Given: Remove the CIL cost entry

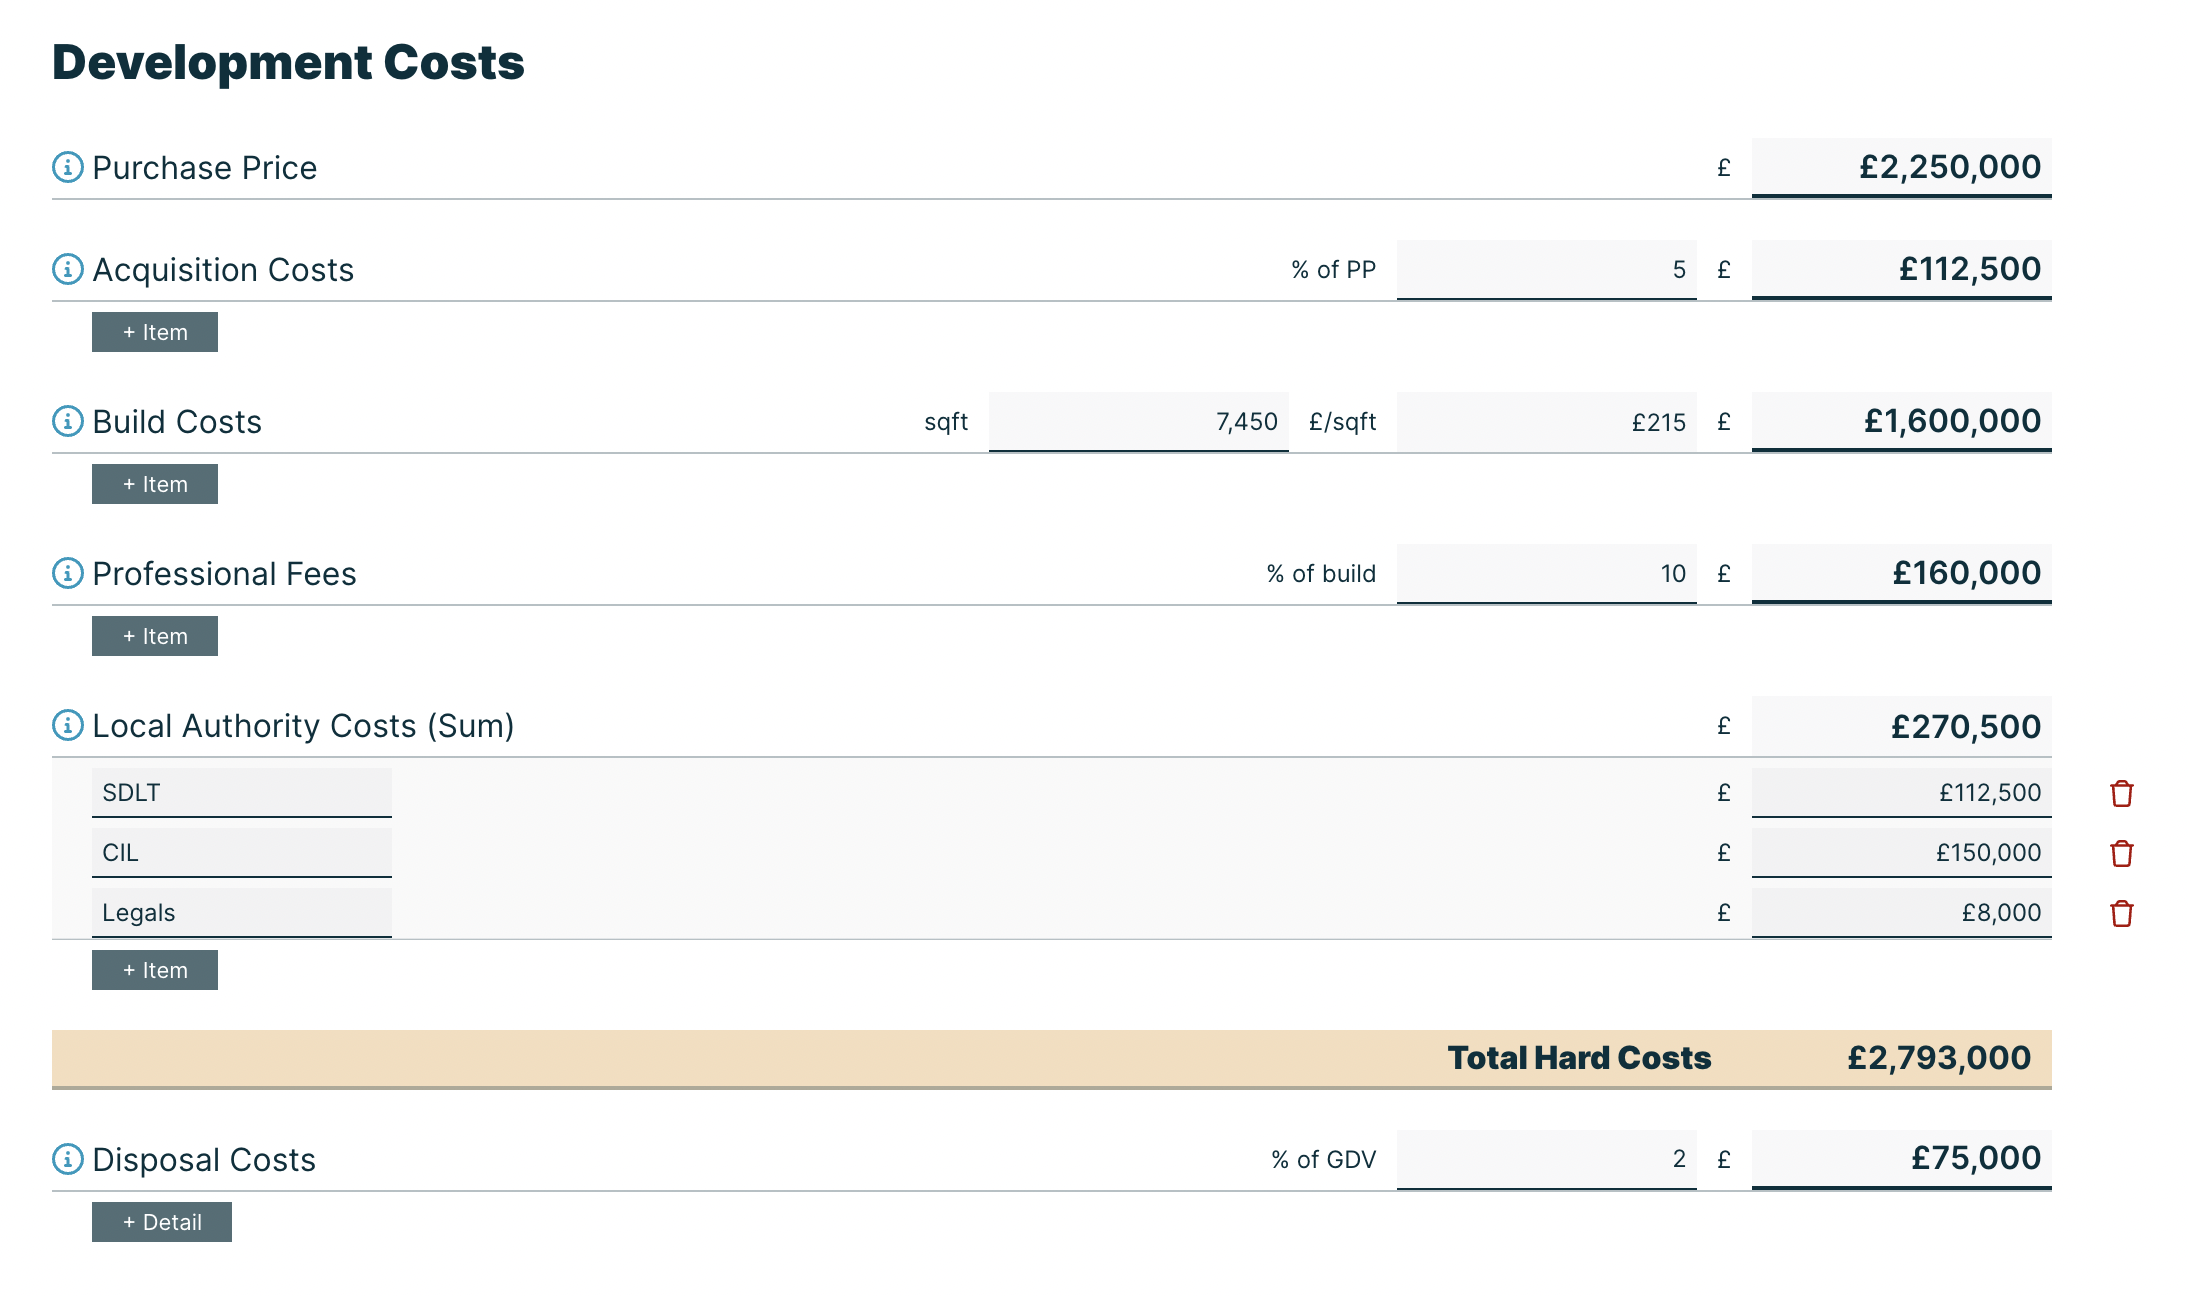Looking at the screenshot, I should tap(2122, 853).
